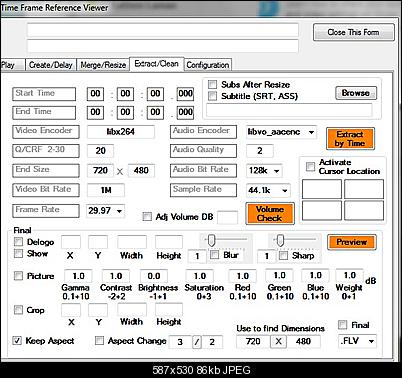Click the X button between dimension fields
The image size is (402, 378).
278,341
